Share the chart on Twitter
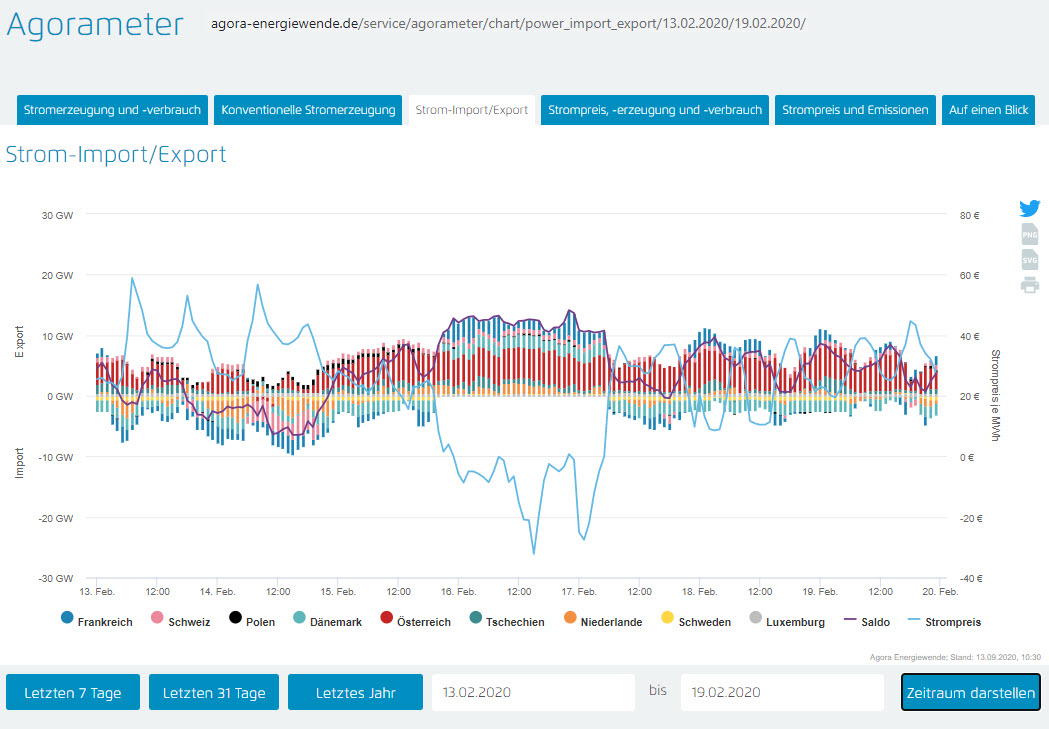Viewport: 1049px width, 729px height. [x=1030, y=209]
